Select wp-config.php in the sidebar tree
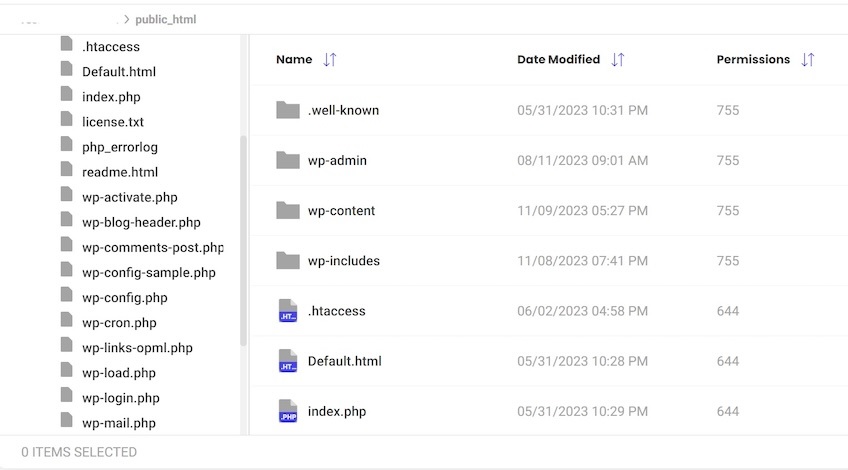Viewport: 848px width, 470px height. click(x=125, y=297)
